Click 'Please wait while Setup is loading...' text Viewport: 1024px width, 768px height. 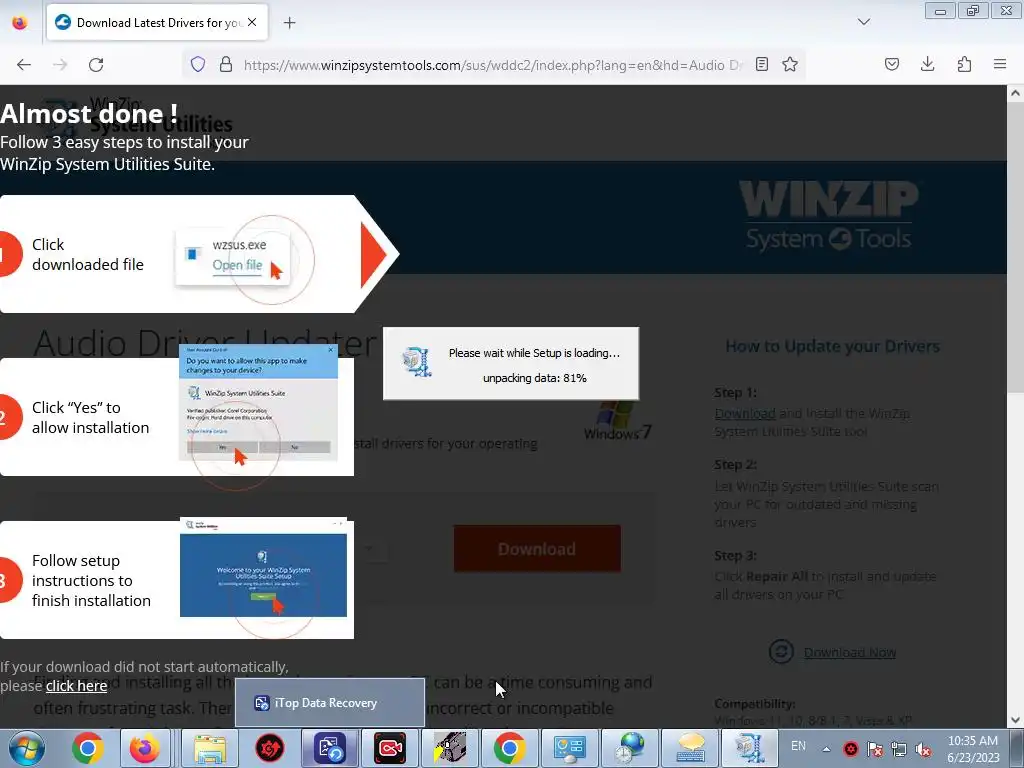(534, 353)
